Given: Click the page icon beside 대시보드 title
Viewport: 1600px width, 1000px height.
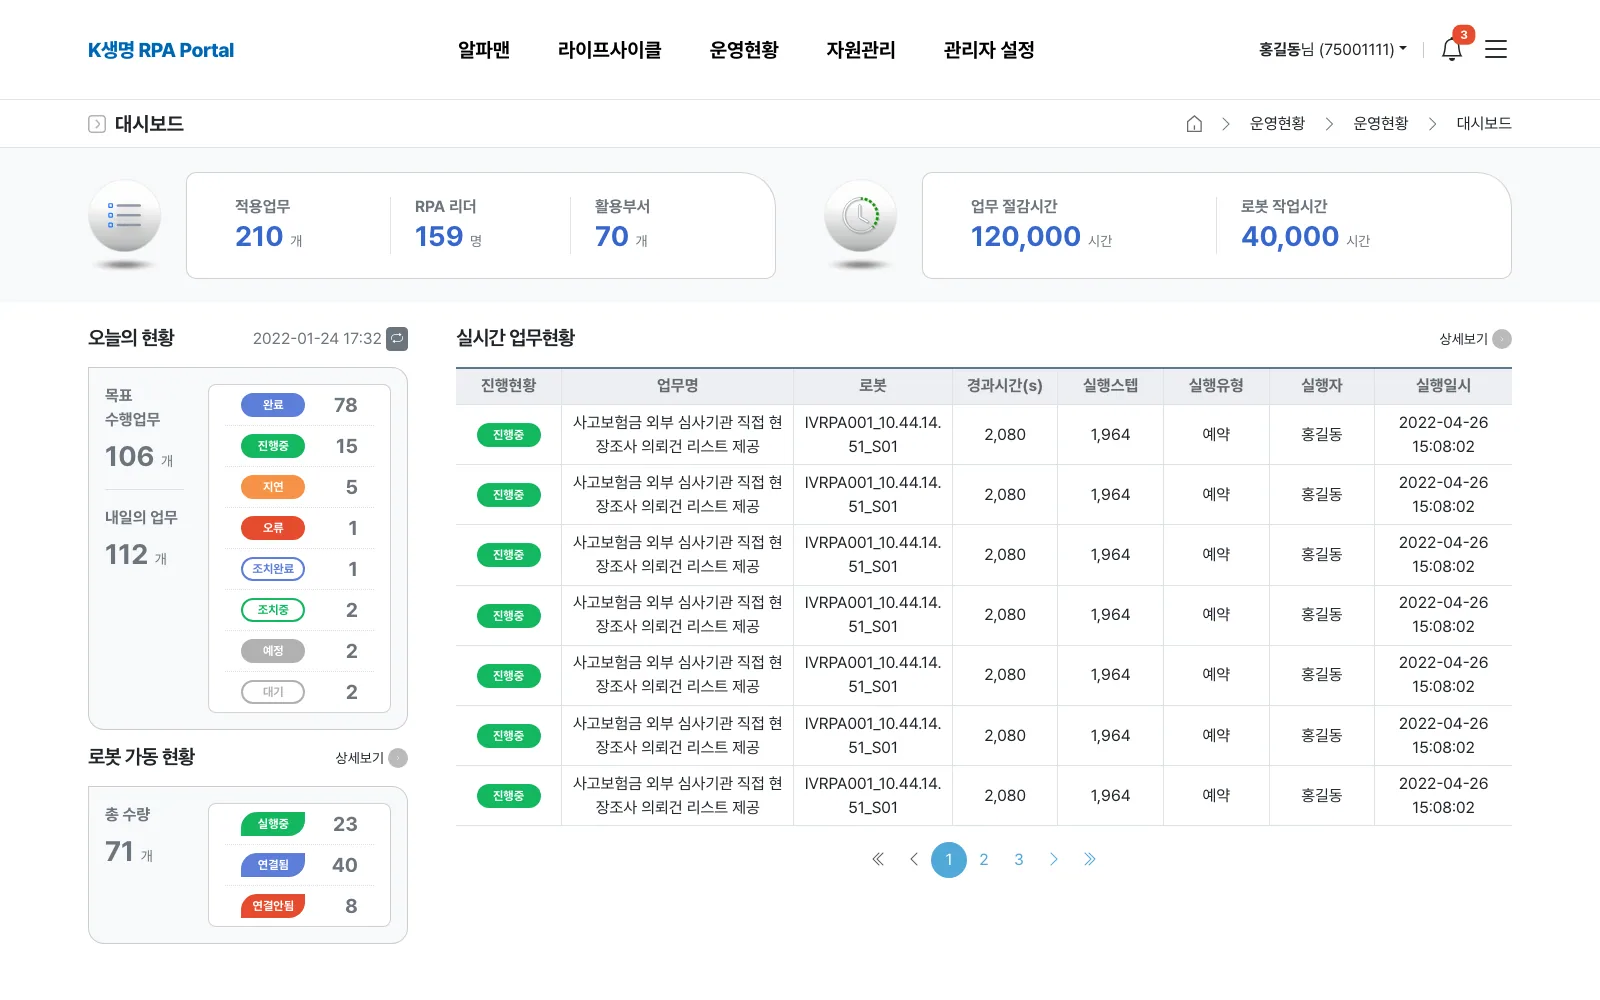Looking at the screenshot, I should coord(97,124).
